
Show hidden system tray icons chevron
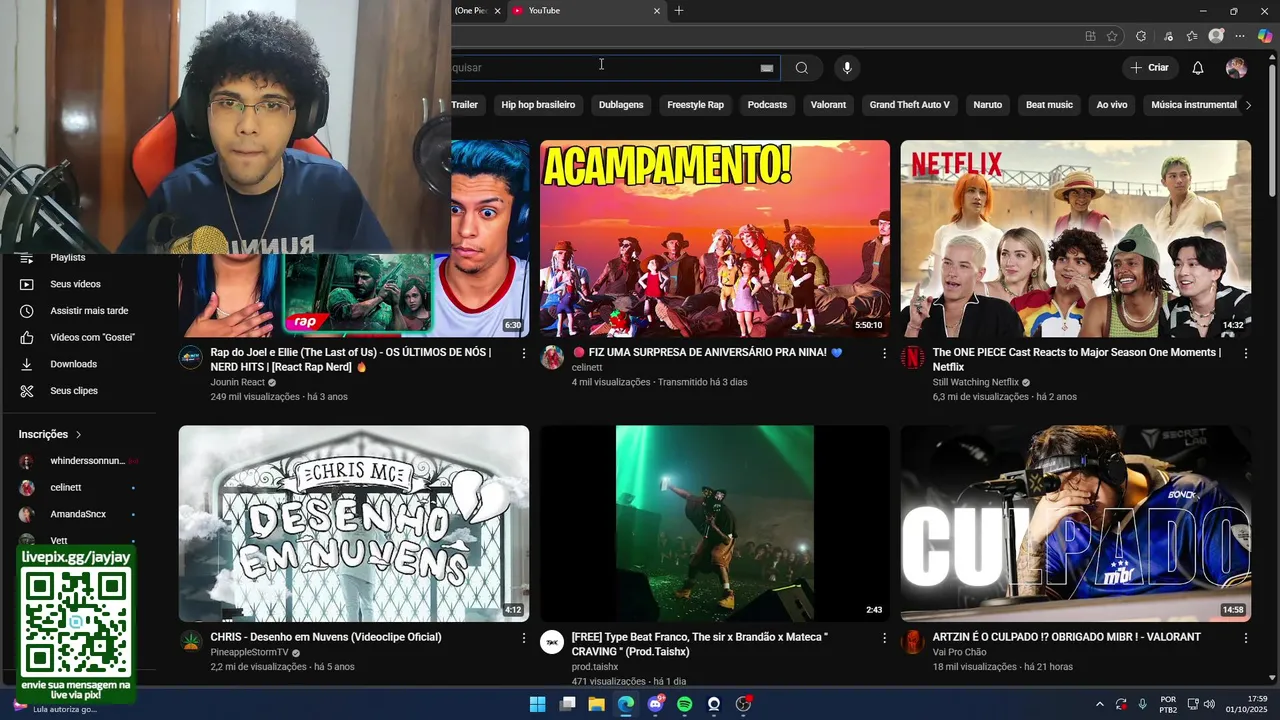click(1100, 704)
